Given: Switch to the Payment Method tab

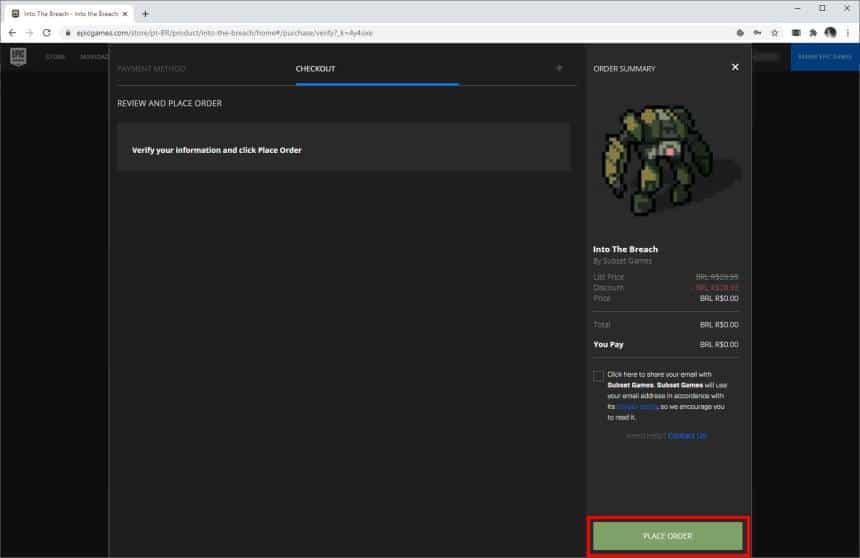Looking at the screenshot, I should 152,69.
